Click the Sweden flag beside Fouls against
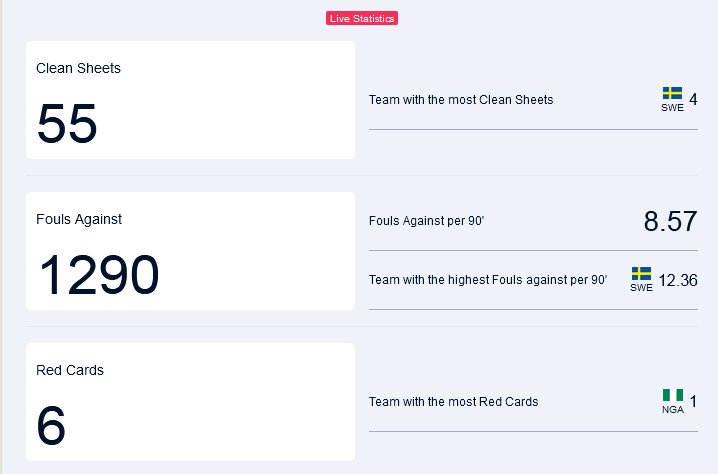 pos(641,273)
